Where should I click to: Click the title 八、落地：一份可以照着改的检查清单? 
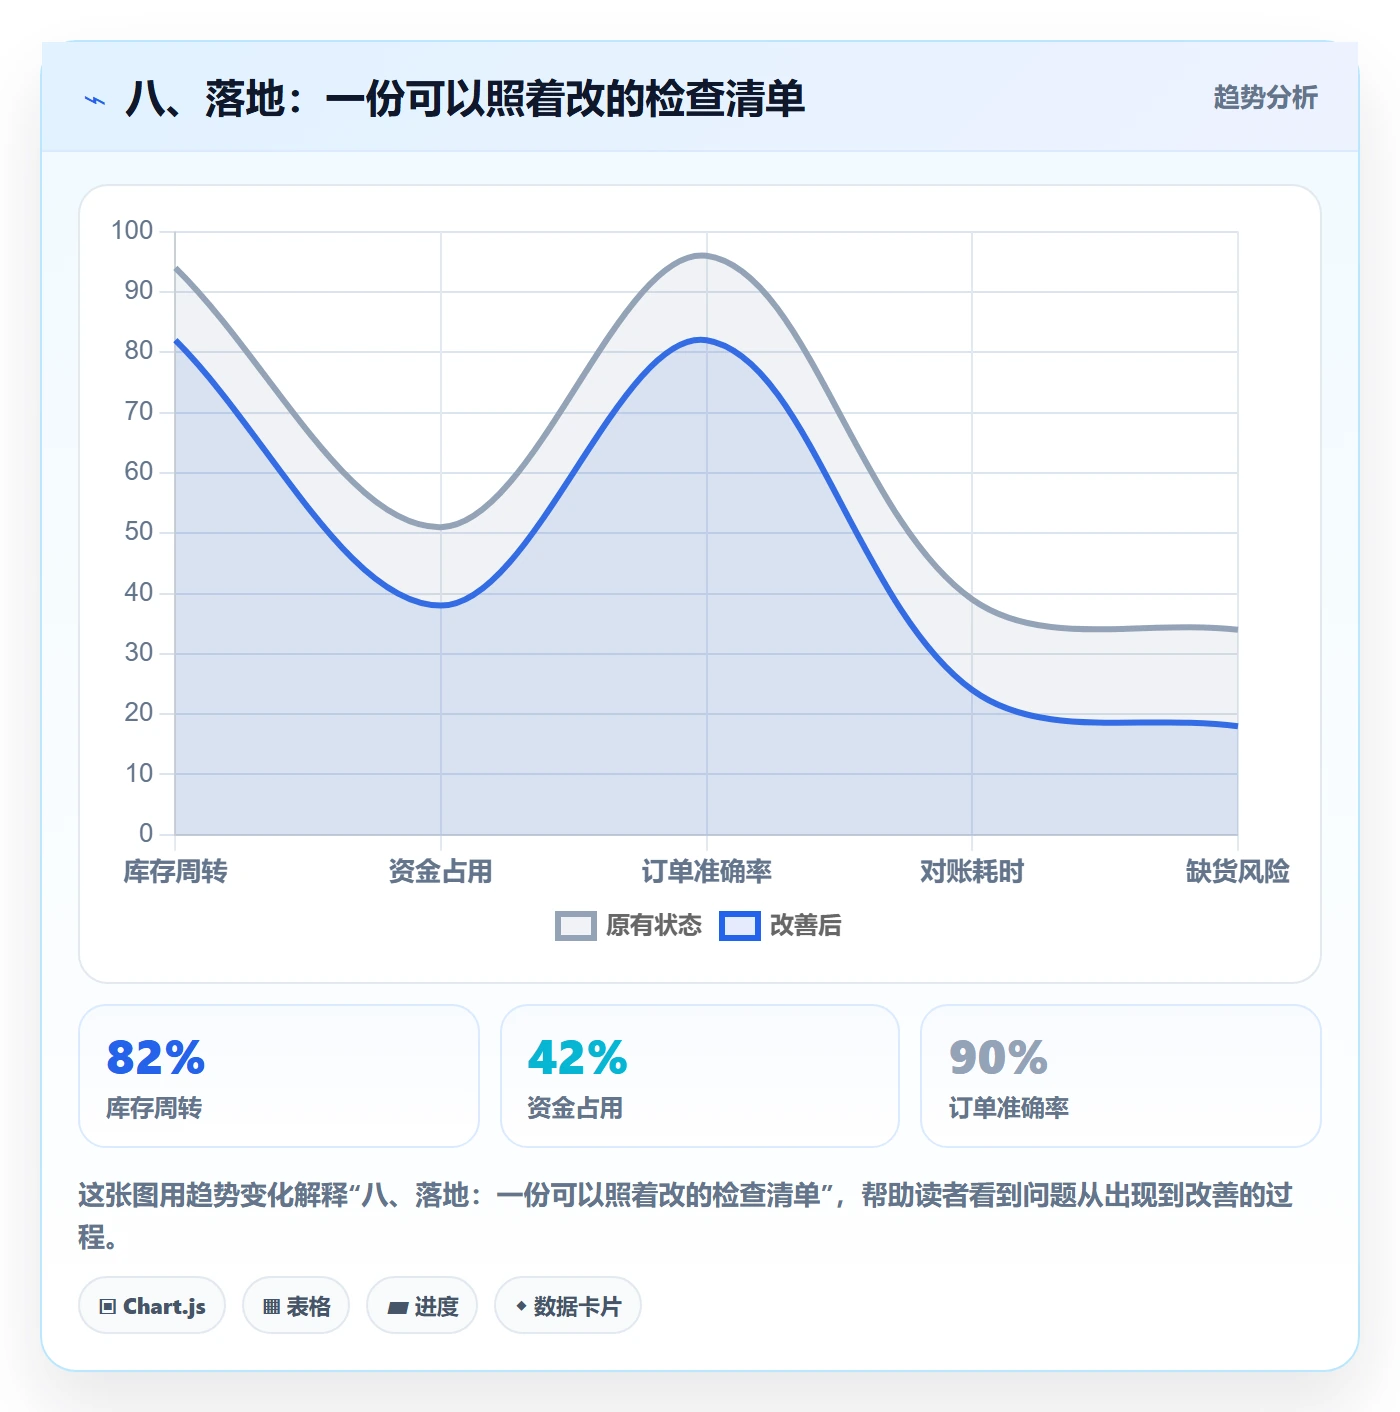tap(465, 99)
